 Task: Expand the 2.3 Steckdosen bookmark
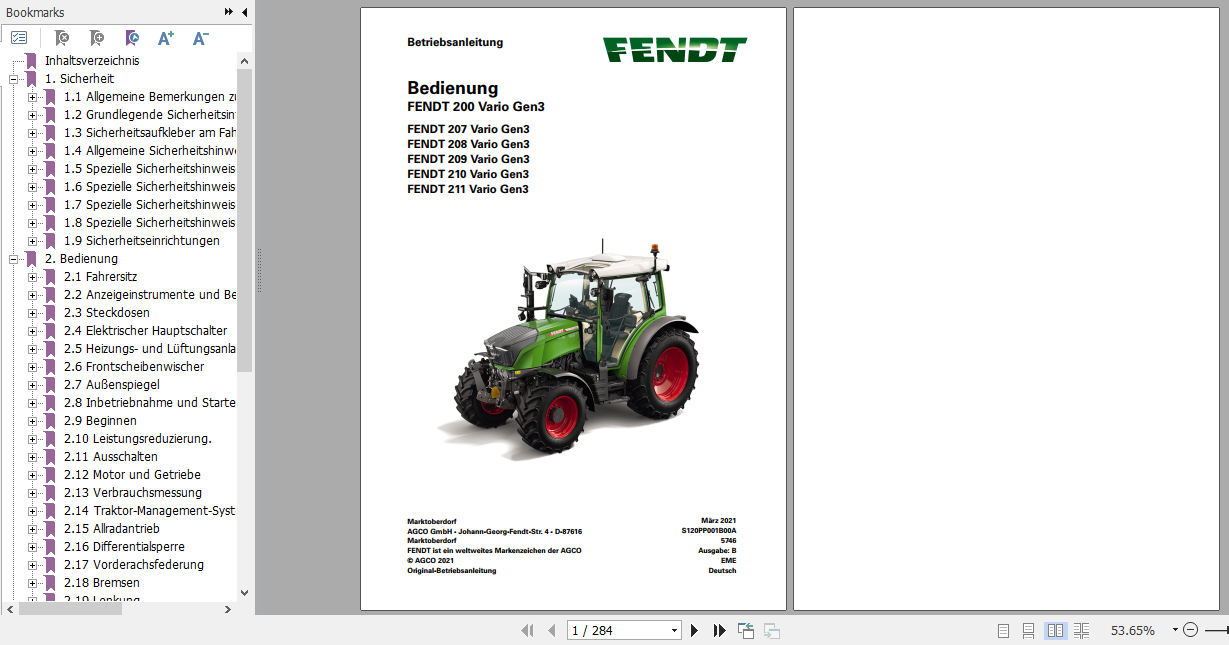33,313
